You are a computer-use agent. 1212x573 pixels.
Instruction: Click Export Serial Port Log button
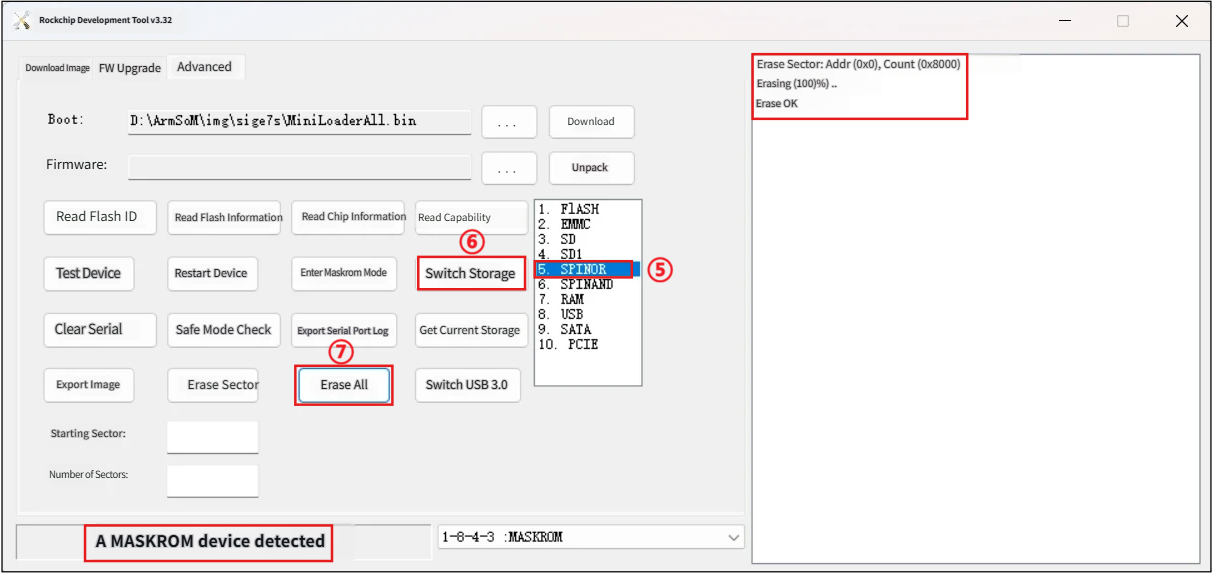(x=343, y=330)
